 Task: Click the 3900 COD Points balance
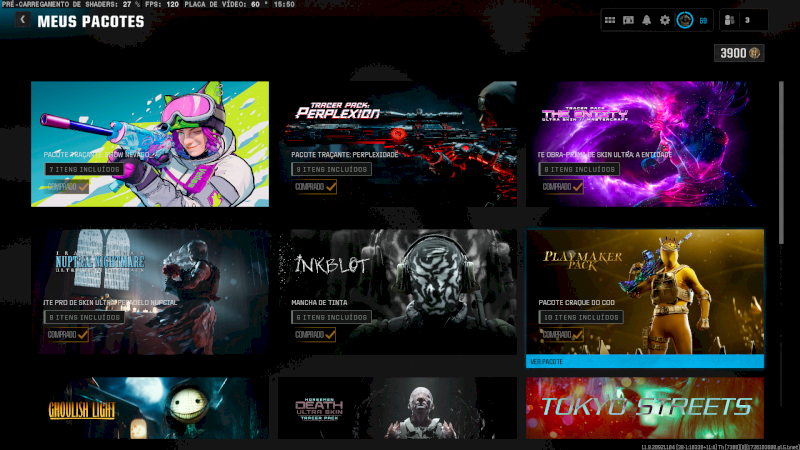[739, 53]
